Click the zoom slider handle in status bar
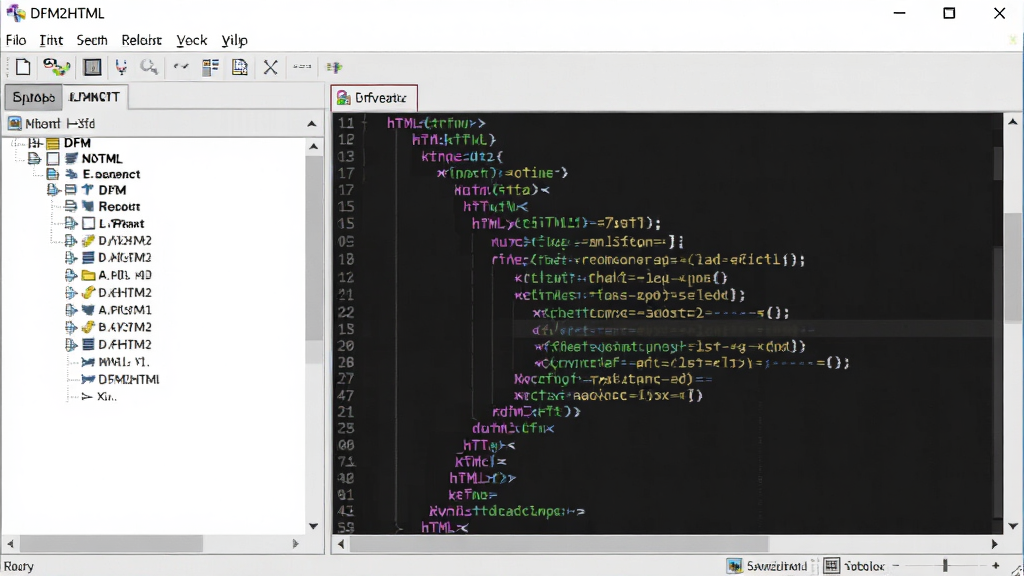The width and height of the screenshot is (1024, 576). [x=945, y=566]
